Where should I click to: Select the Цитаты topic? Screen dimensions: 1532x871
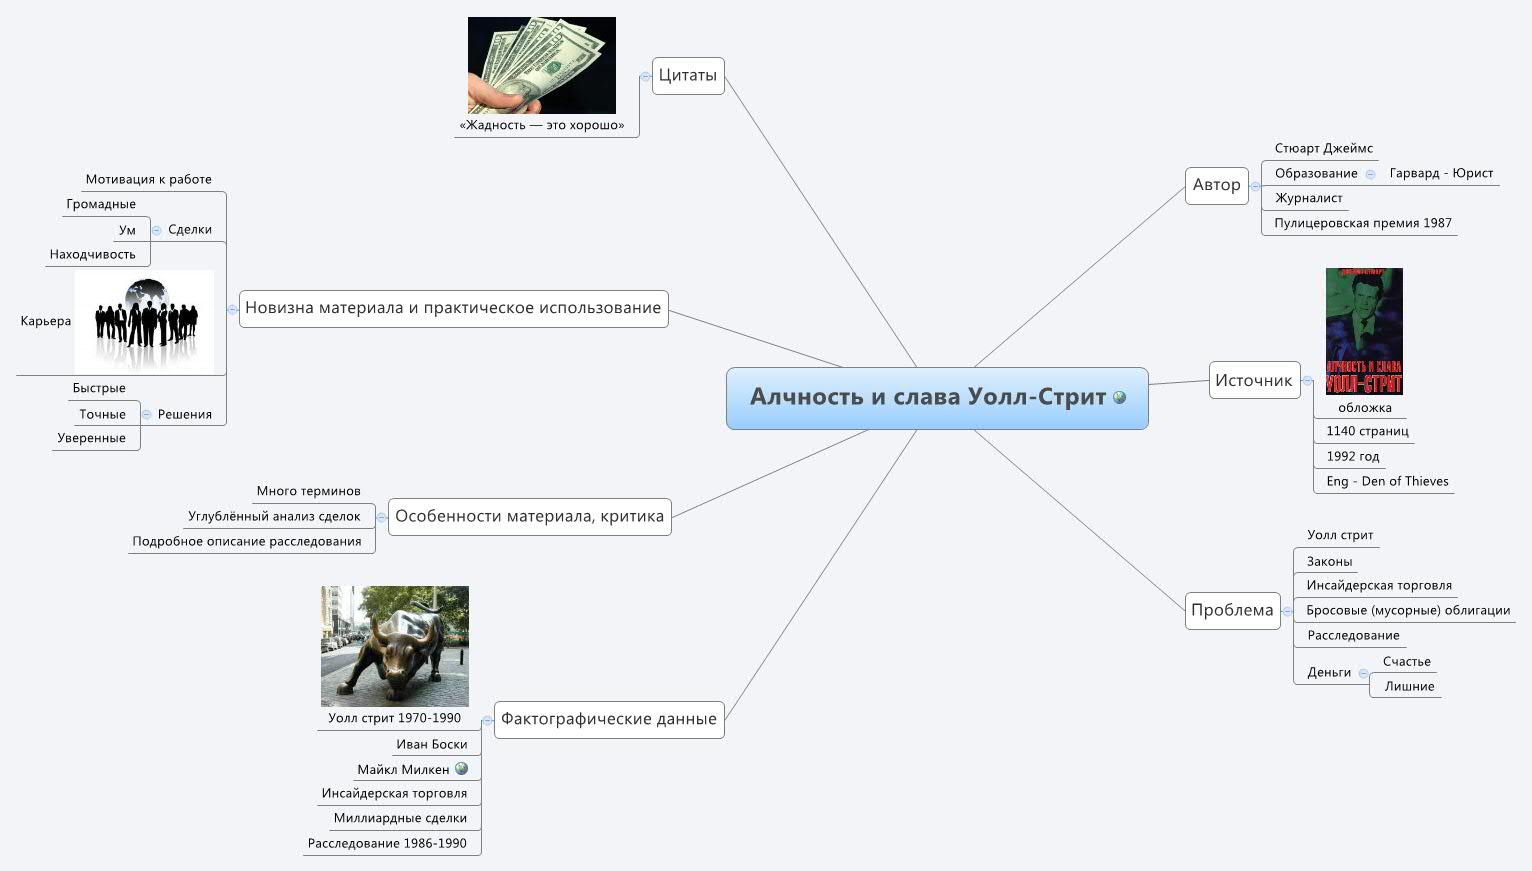coord(688,76)
